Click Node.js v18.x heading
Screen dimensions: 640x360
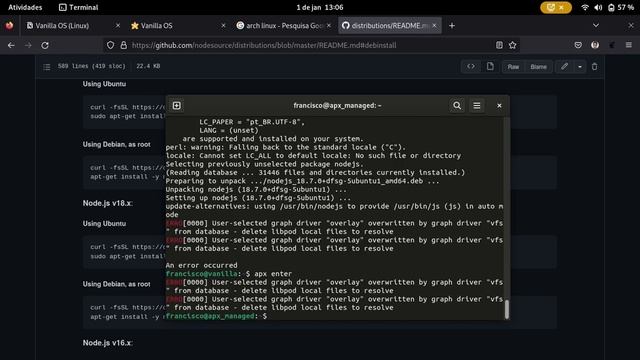(107, 203)
